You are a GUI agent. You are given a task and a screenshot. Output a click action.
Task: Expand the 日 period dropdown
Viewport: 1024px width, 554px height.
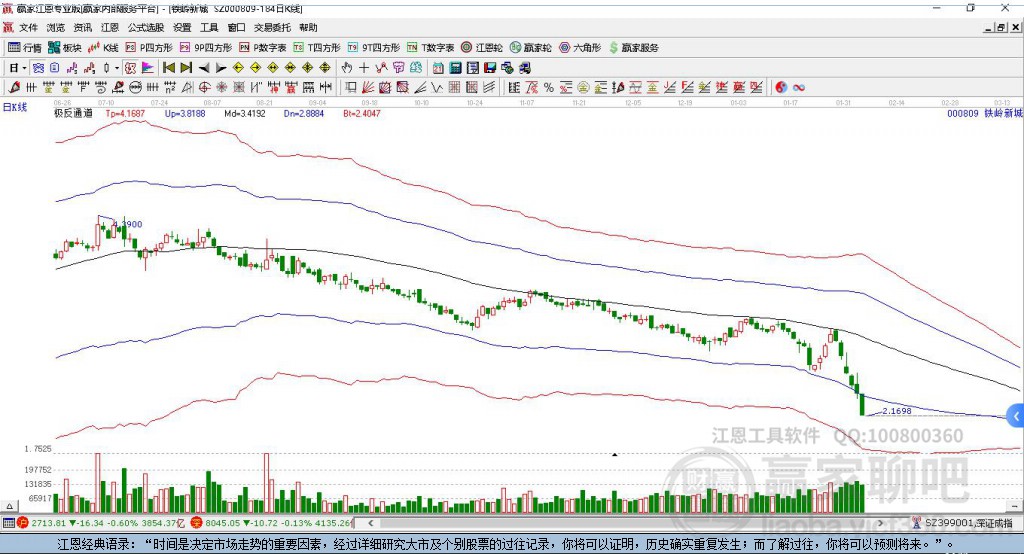point(24,68)
